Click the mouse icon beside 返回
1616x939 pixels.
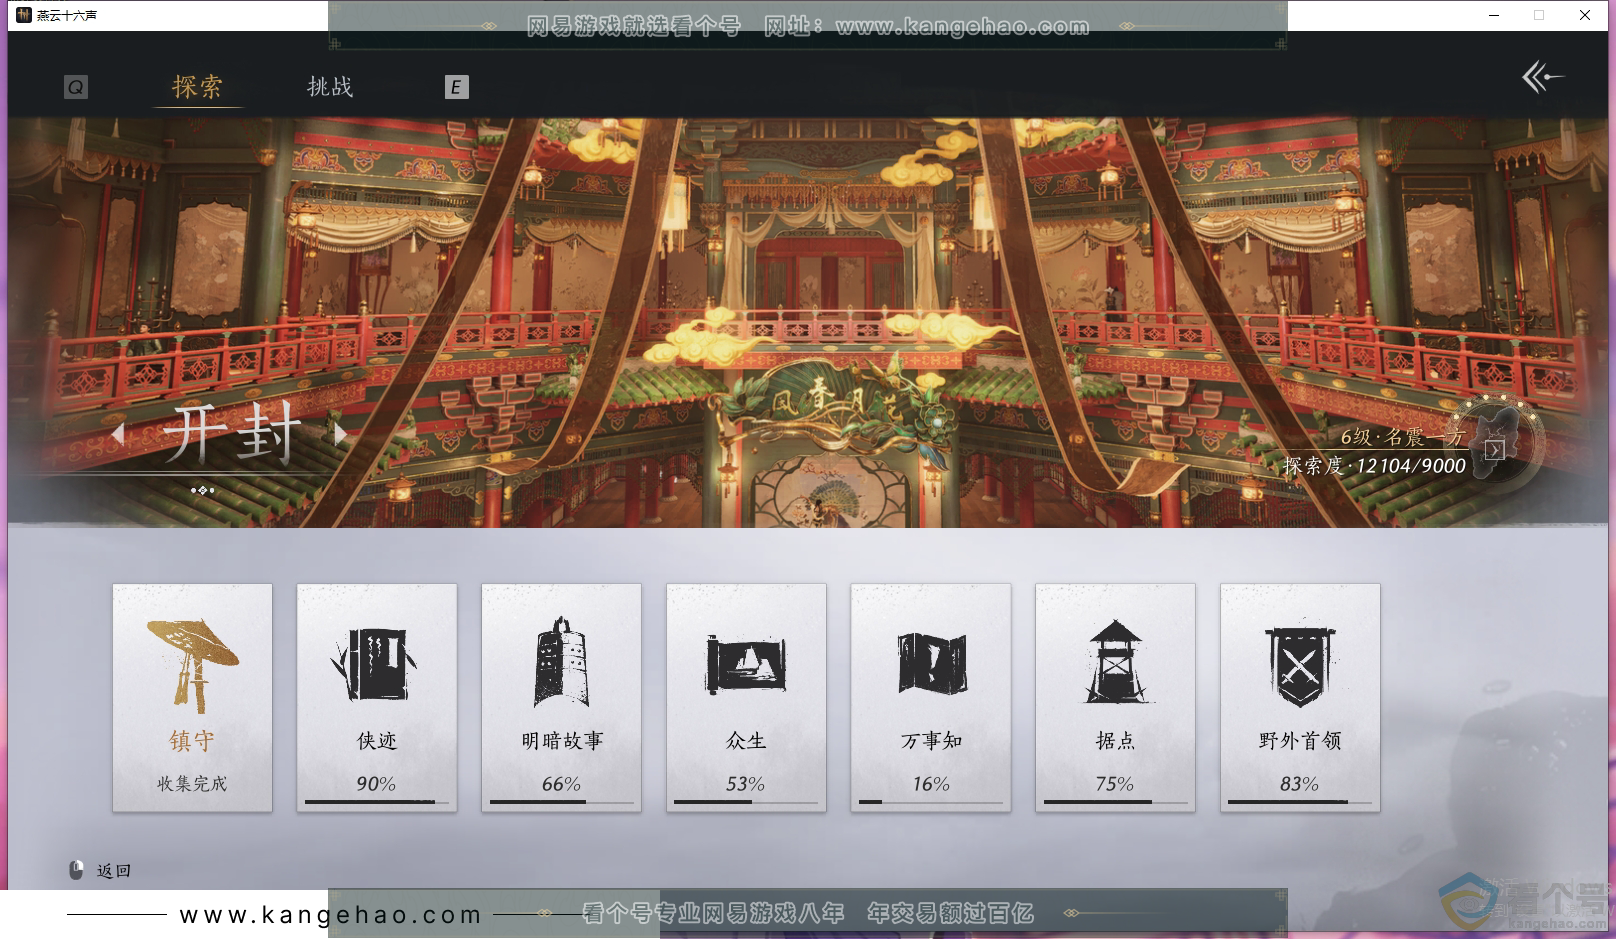(x=76, y=870)
